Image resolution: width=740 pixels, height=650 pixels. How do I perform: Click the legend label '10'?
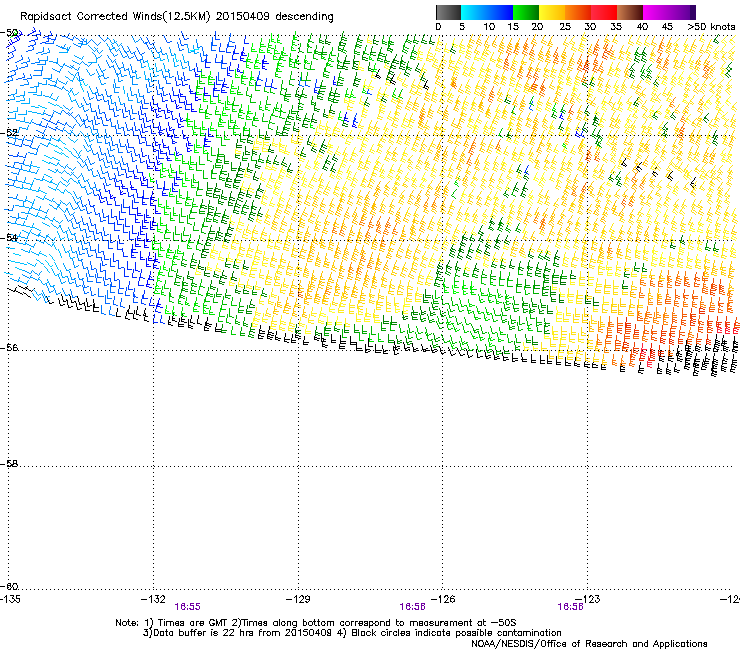point(489,27)
